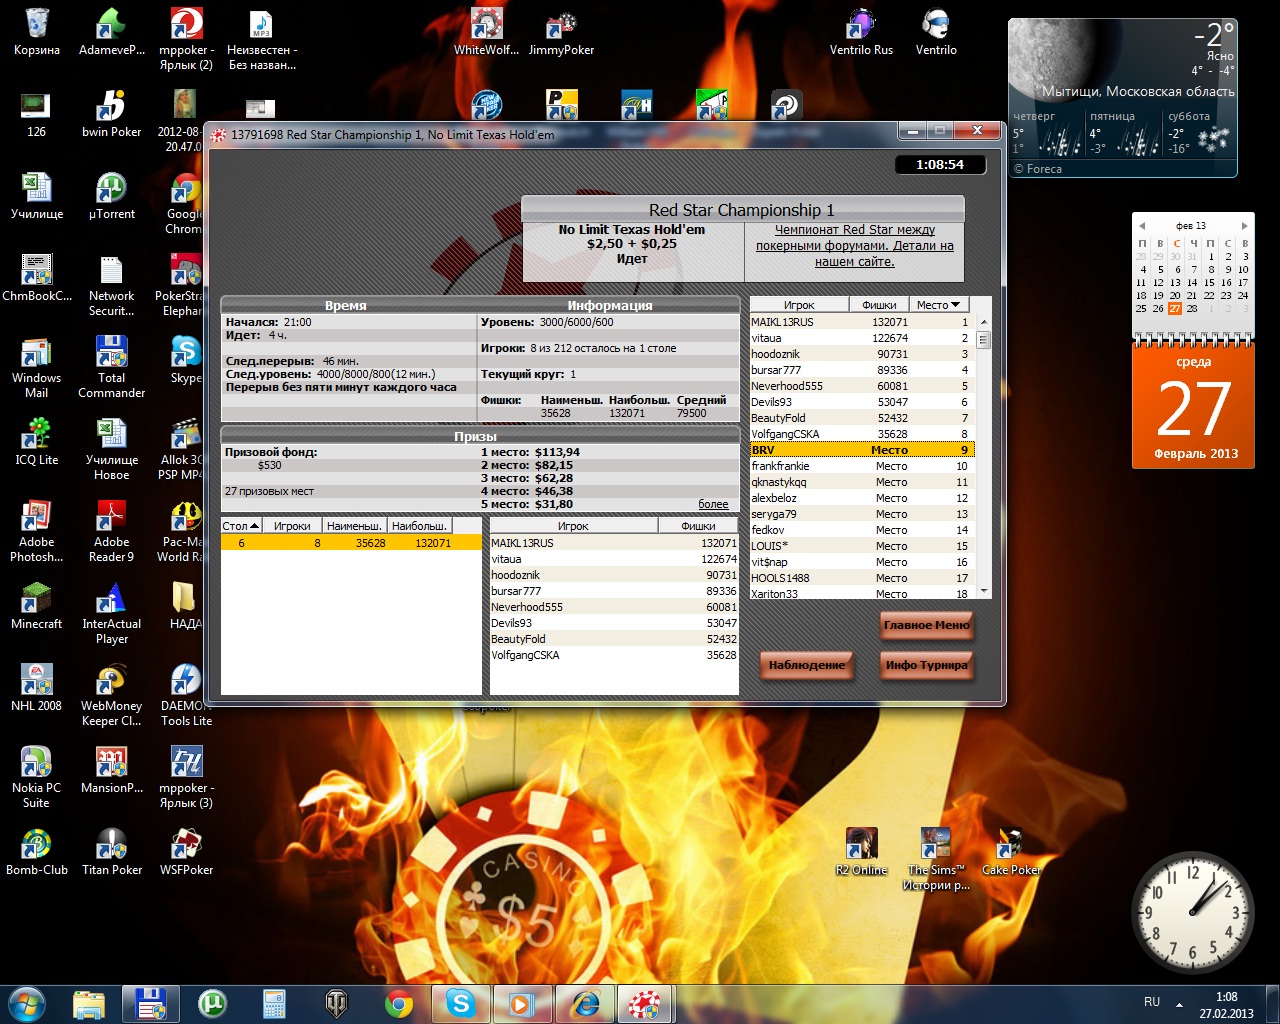
Task: Open the uTorrent taskbar icon
Action: pyautogui.click(x=212, y=1003)
